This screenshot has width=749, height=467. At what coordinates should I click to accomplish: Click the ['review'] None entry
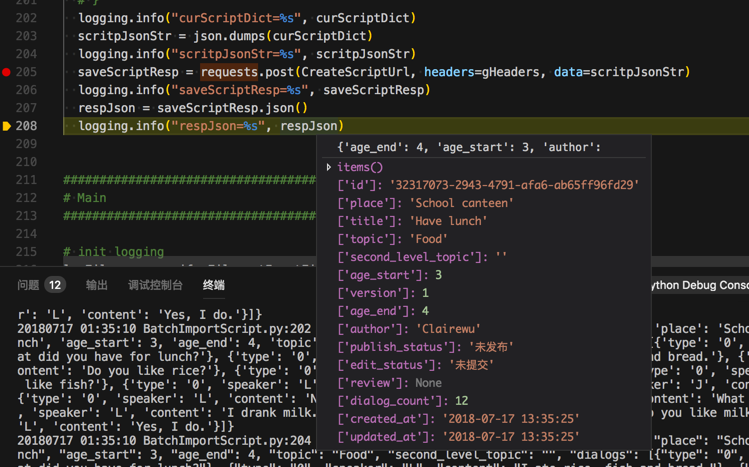point(389,383)
